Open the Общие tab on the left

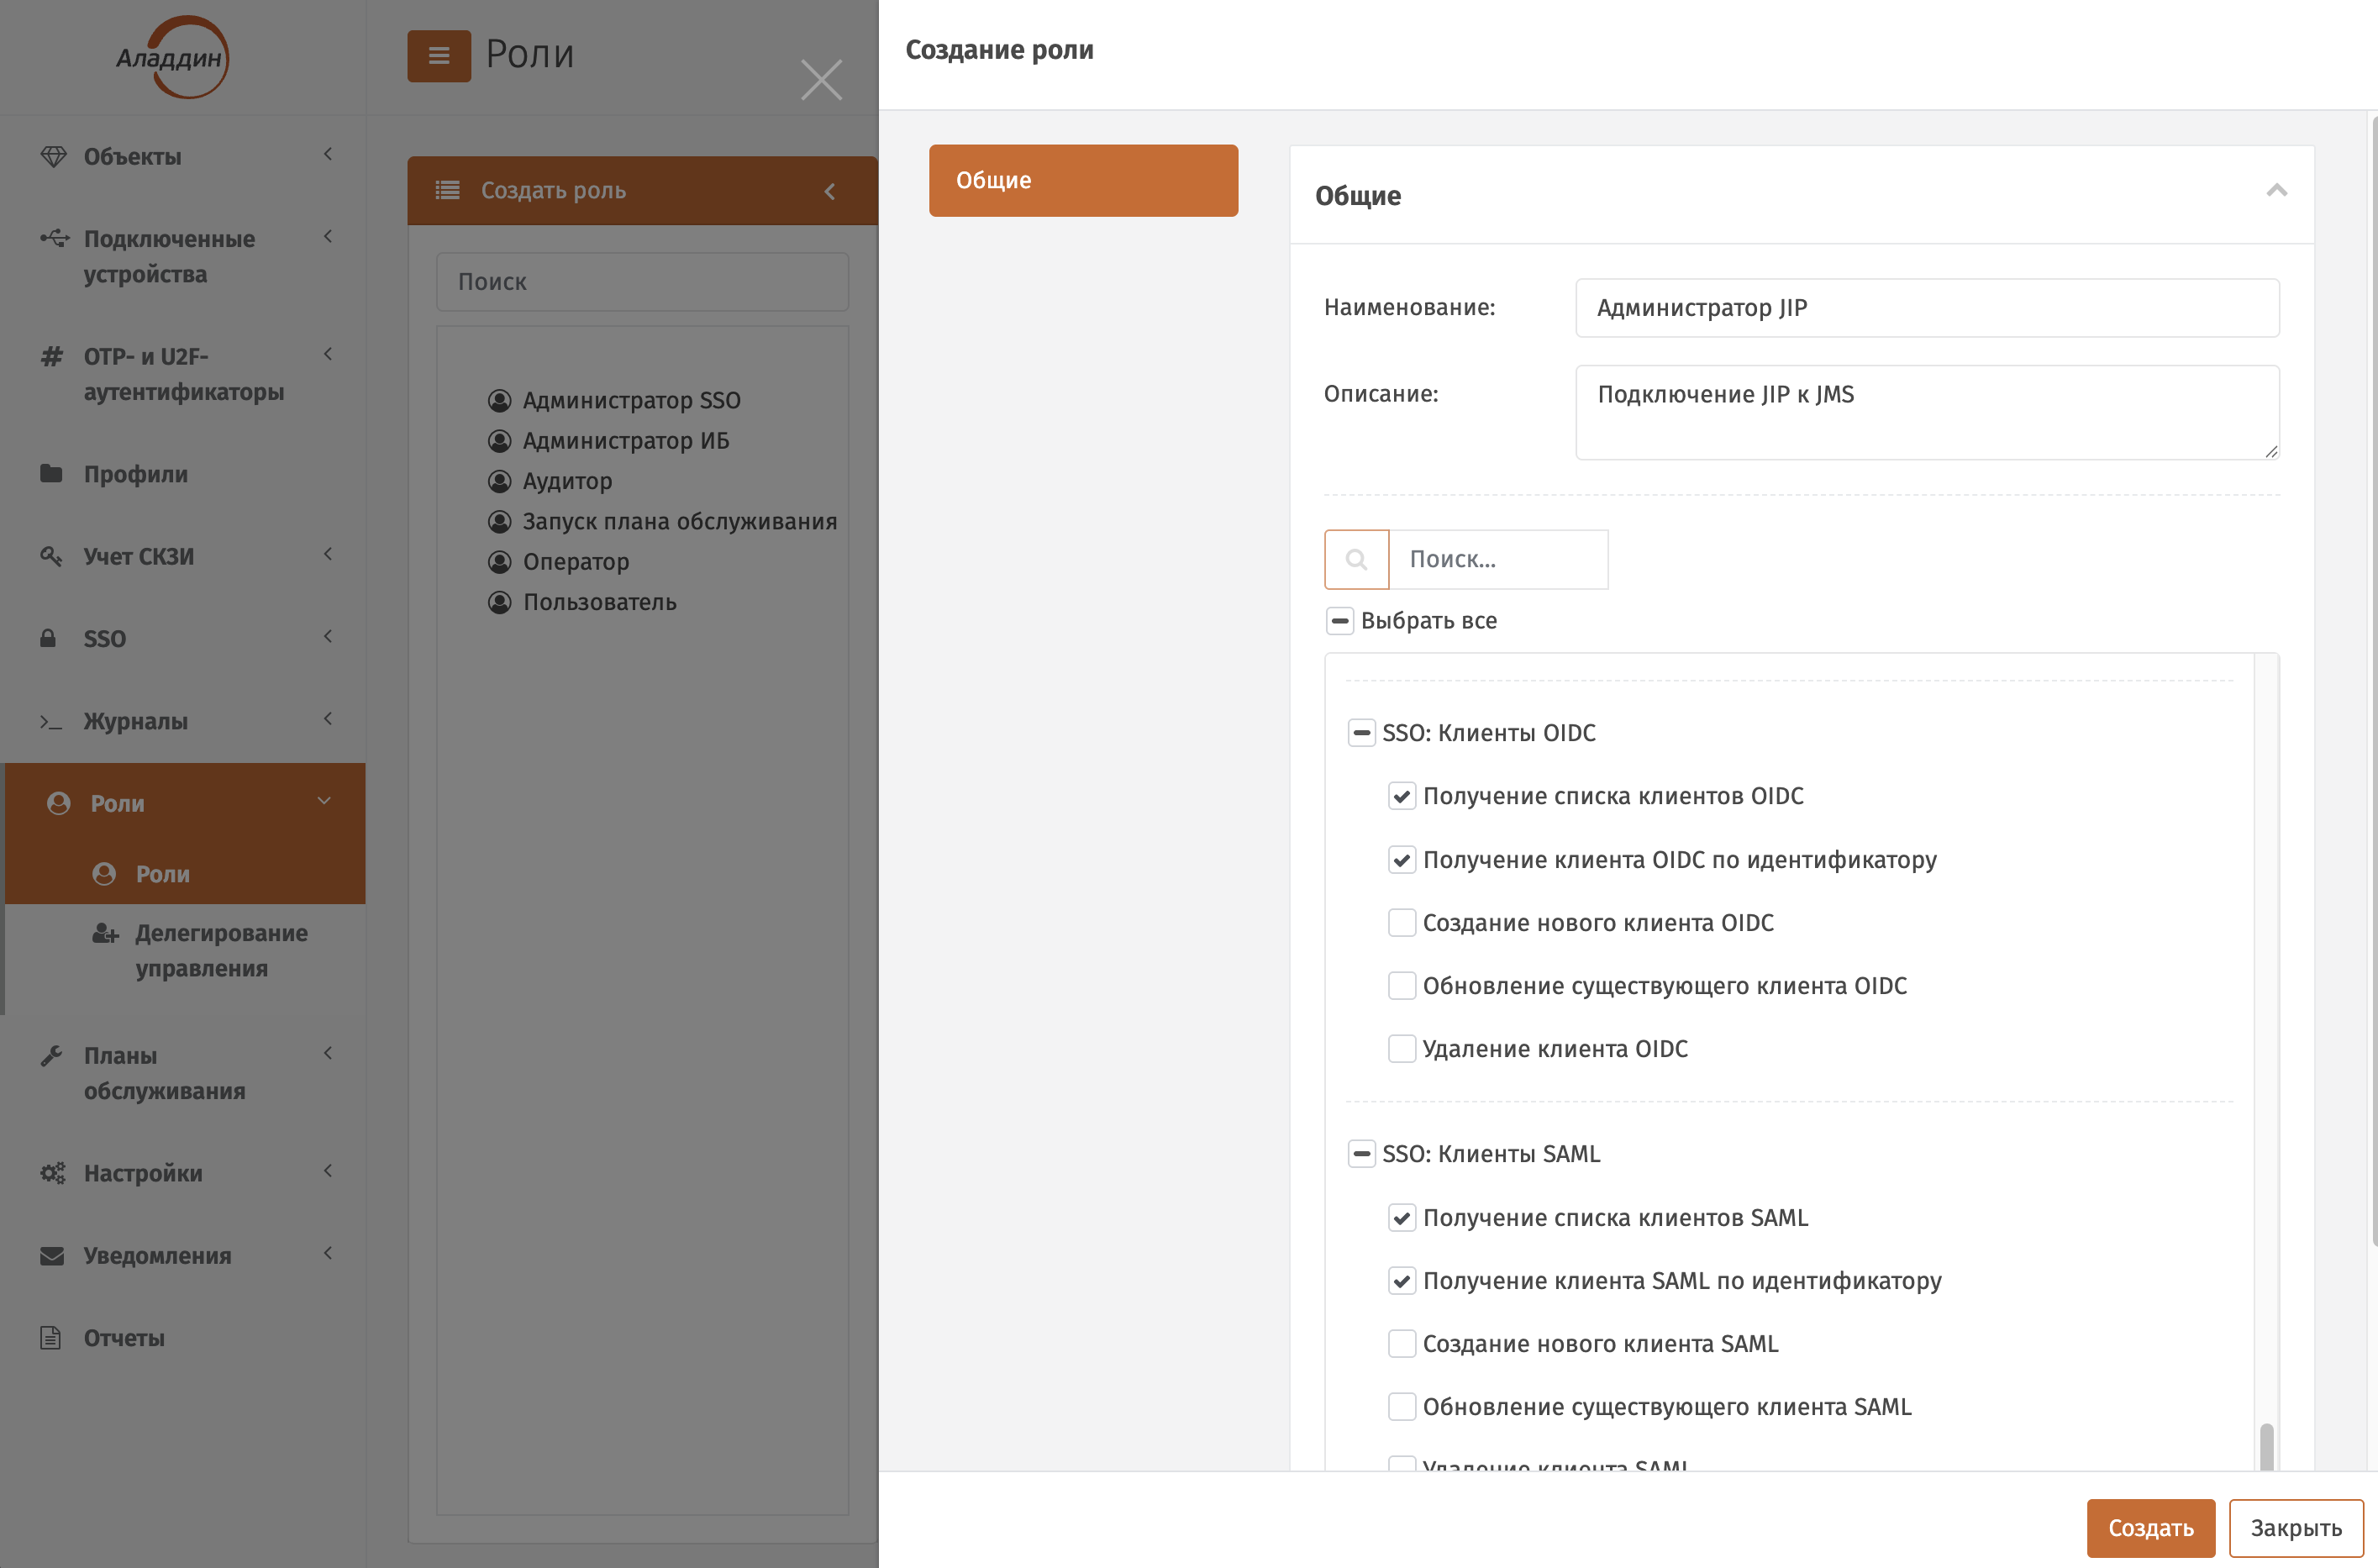(1083, 180)
